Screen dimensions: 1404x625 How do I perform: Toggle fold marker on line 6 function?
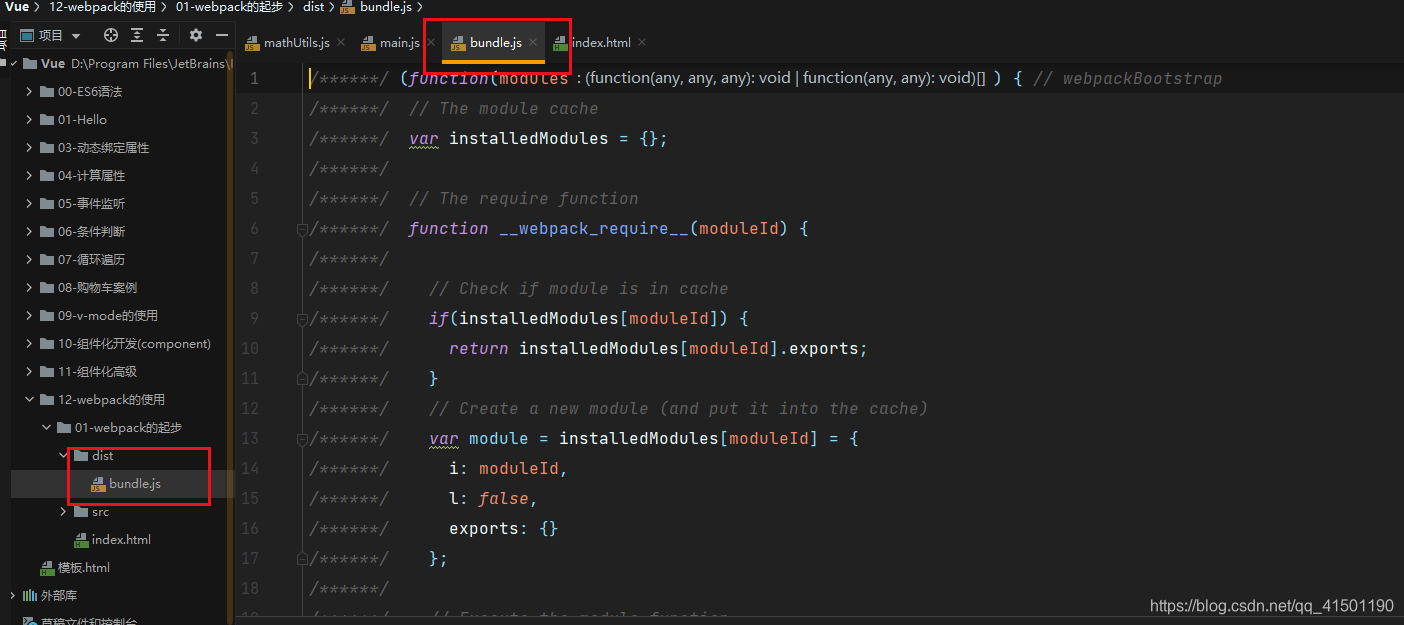click(301, 229)
